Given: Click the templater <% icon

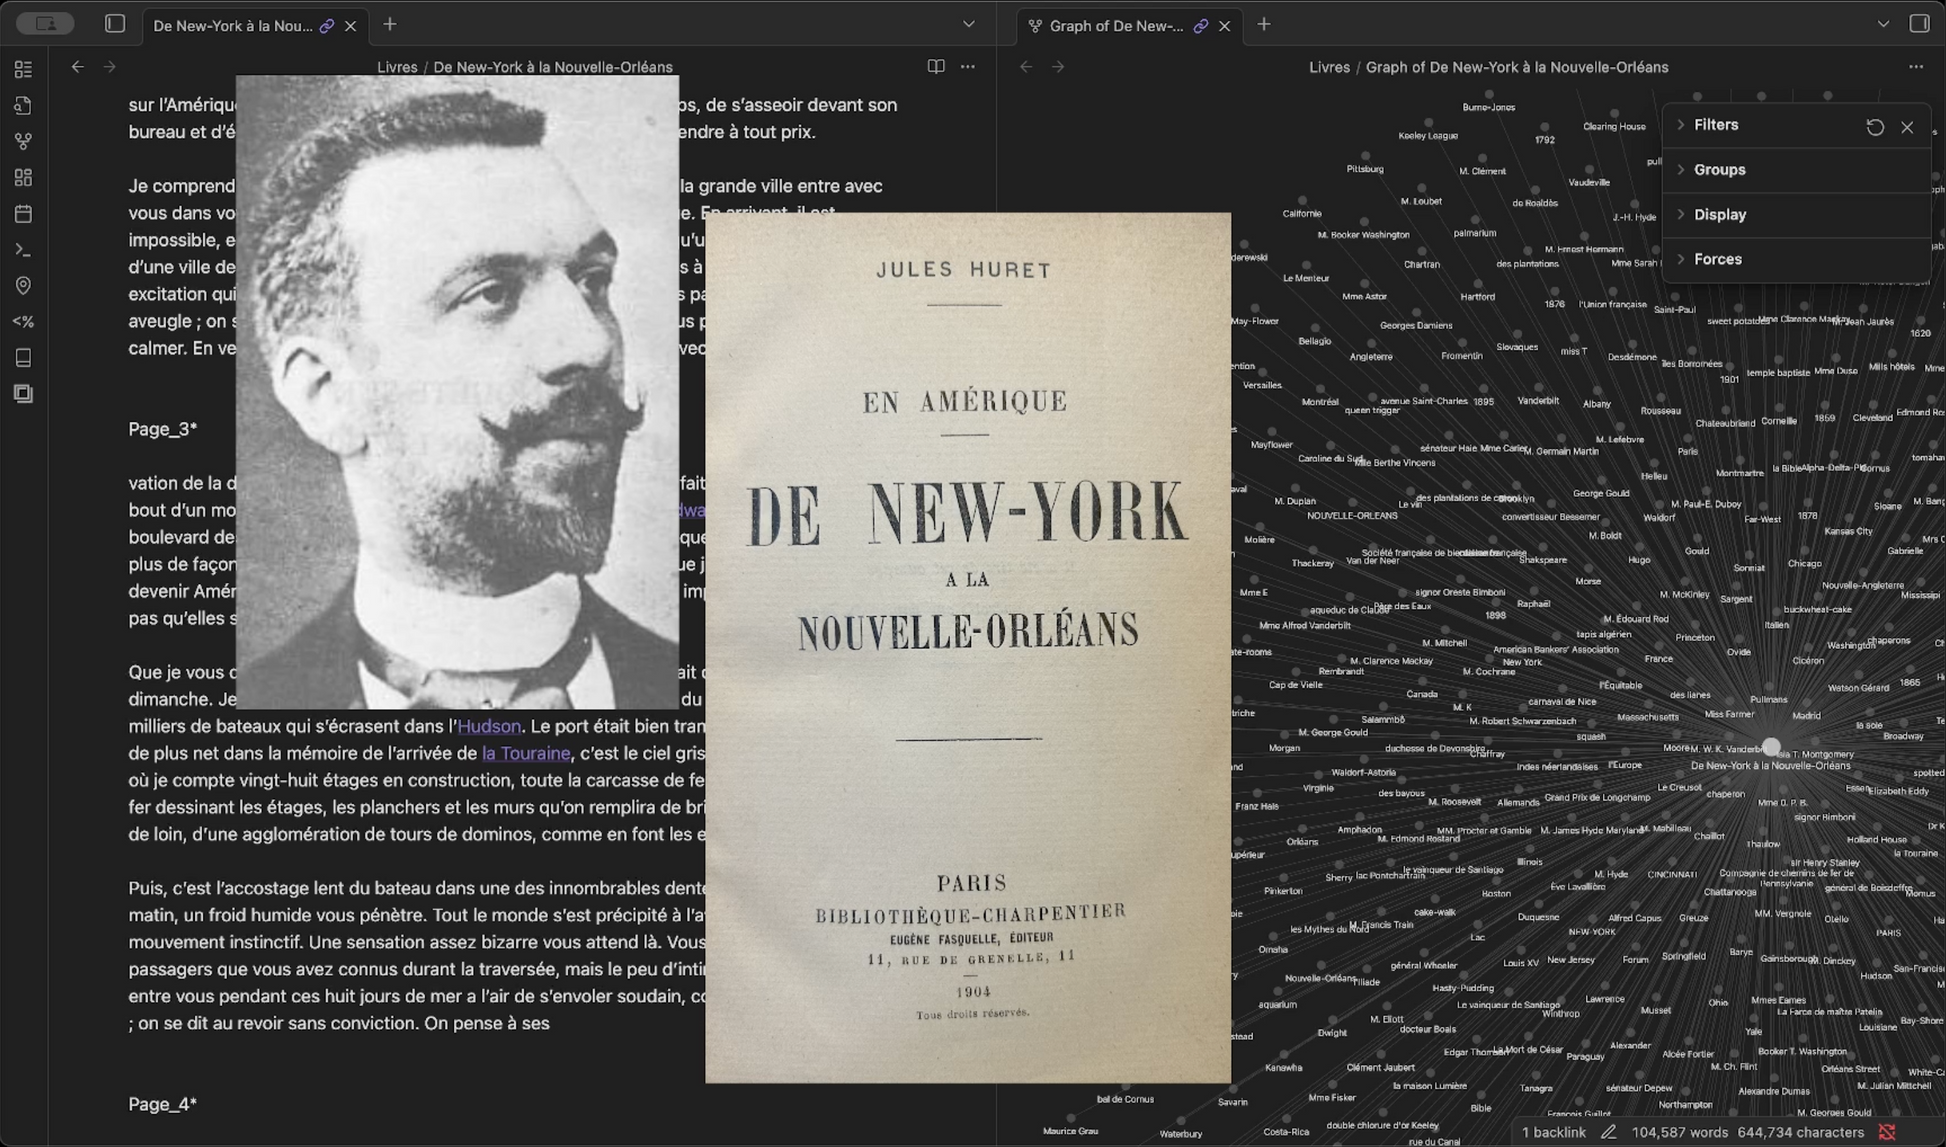Looking at the screenshot, I should click(23, 322).
